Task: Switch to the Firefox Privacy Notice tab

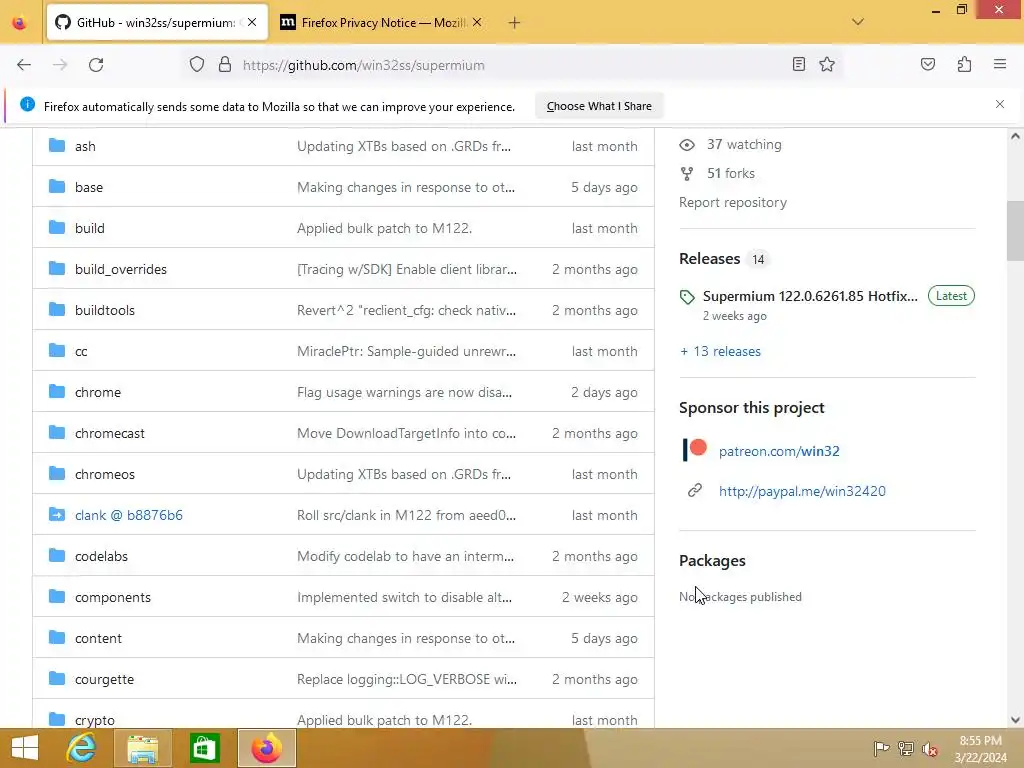Action: 382,23
